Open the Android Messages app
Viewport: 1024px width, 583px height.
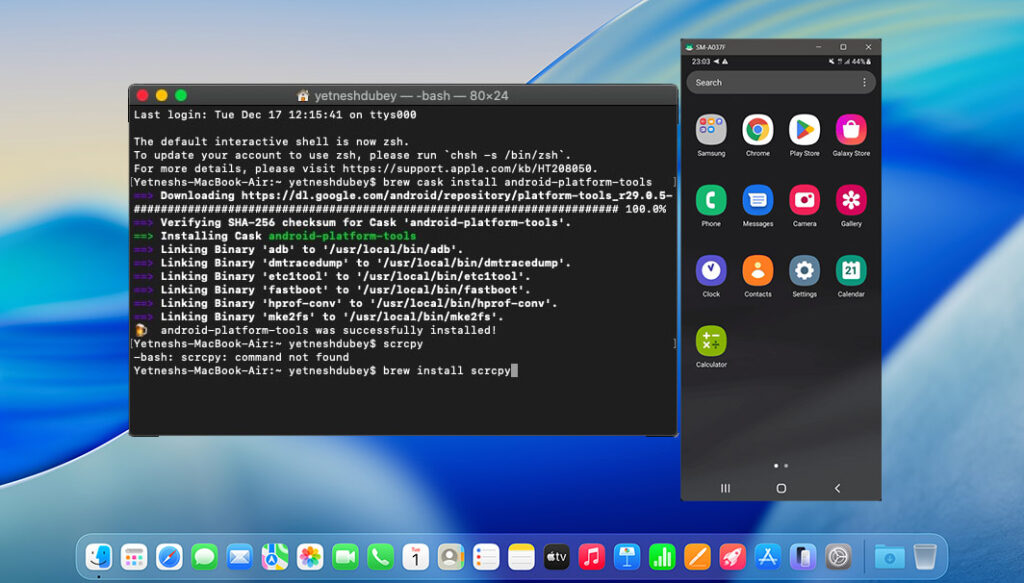(758, 200)
